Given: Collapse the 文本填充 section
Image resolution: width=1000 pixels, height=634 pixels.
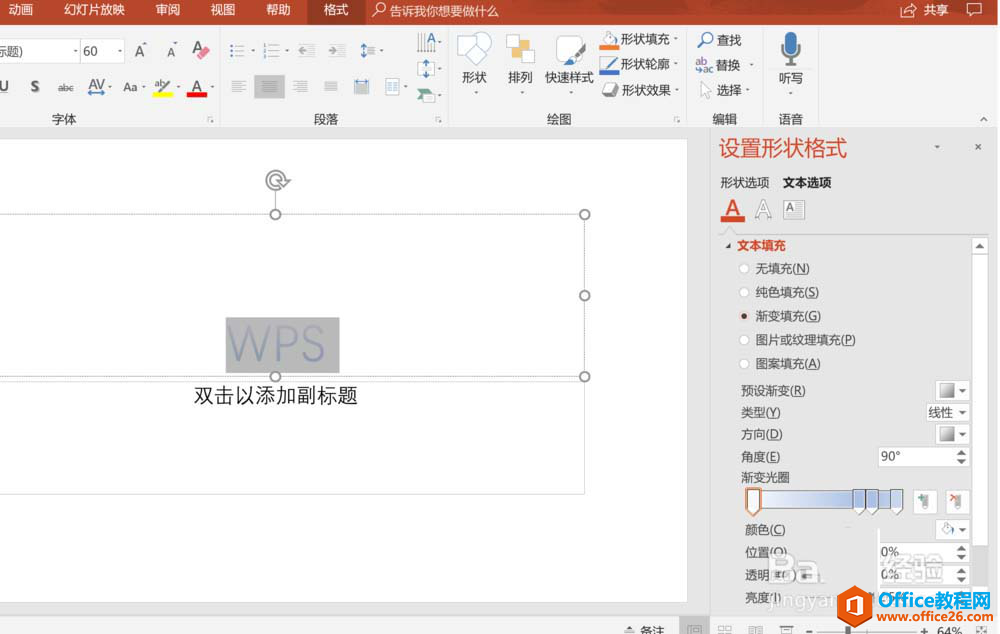Looking at the screenshot, I should [728, 246].
